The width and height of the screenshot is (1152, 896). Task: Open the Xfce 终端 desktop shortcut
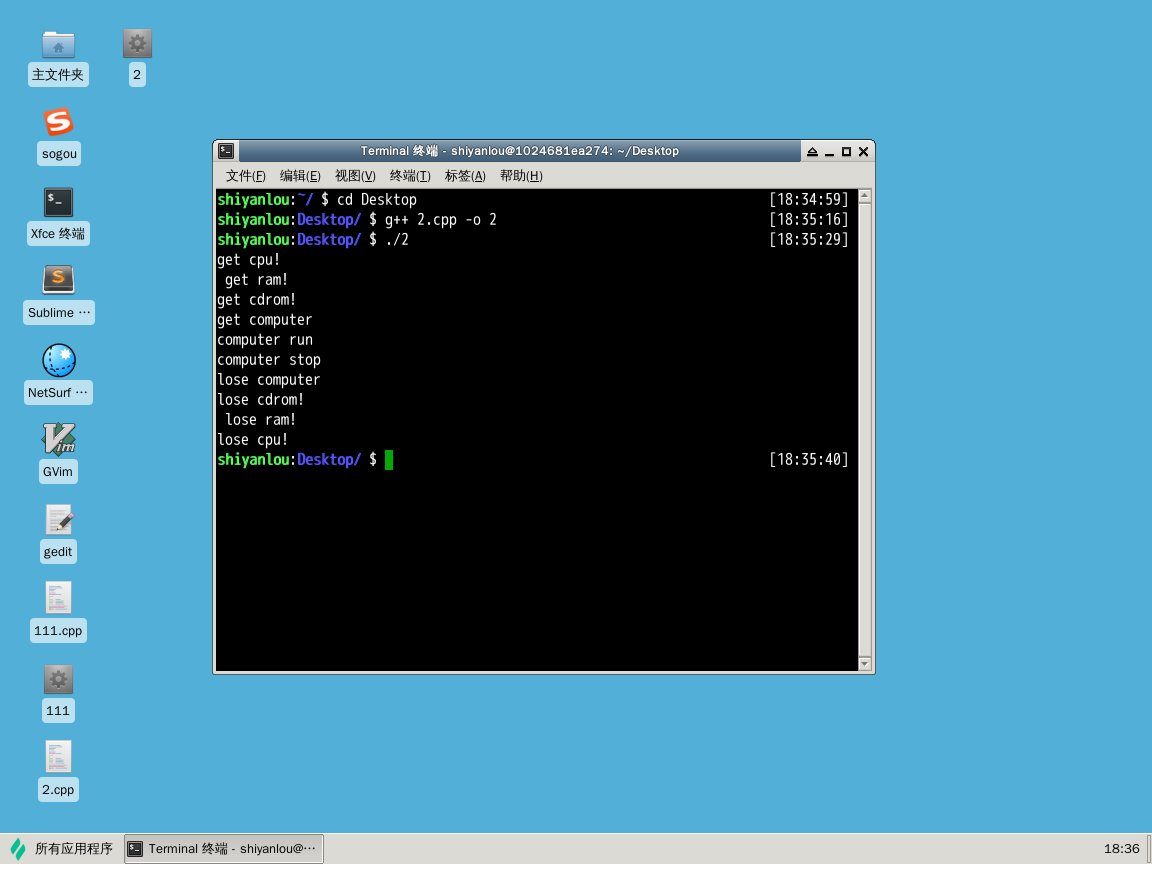click(x=58, y=203)
